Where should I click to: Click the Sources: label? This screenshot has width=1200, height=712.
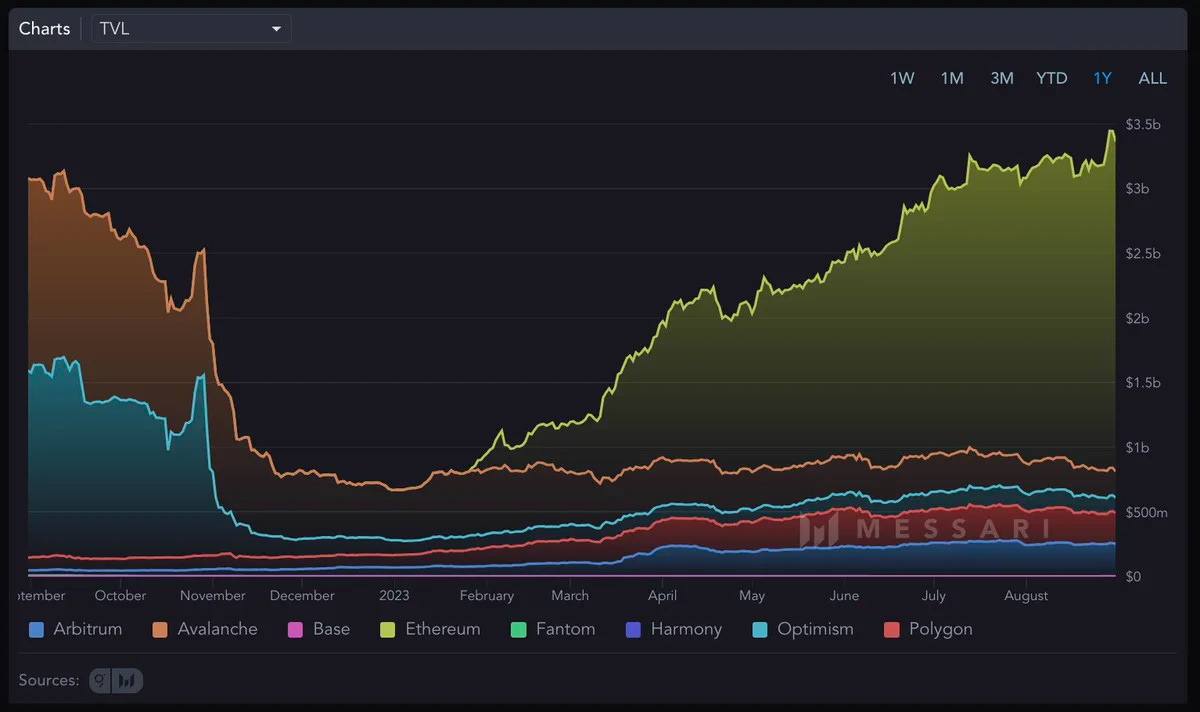coord(48,681)
